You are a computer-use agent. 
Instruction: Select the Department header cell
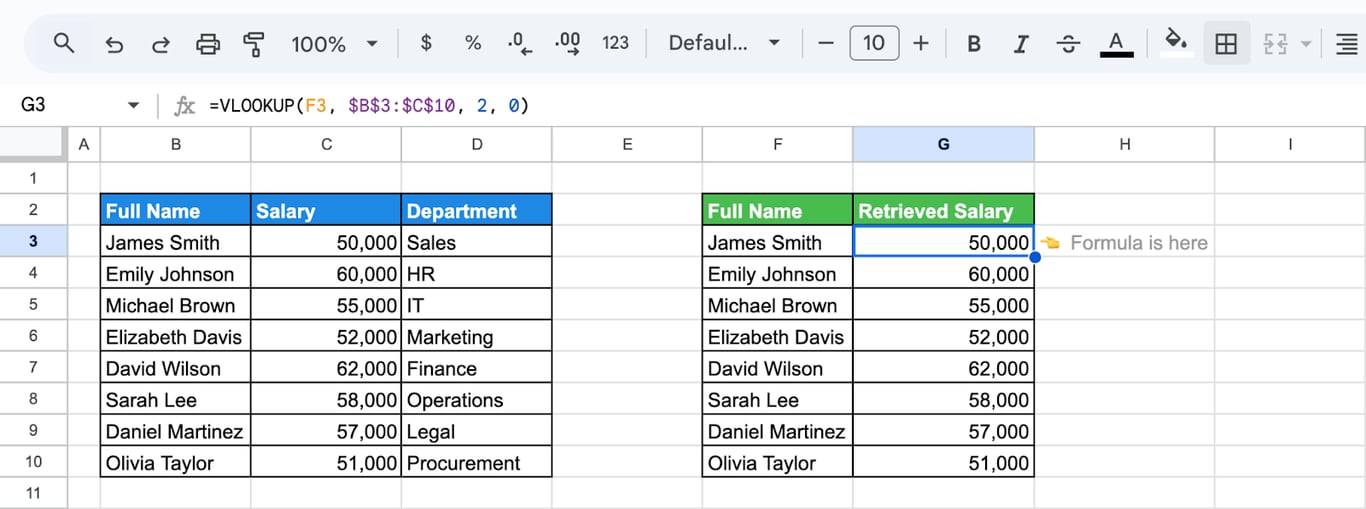pos(477,210)
